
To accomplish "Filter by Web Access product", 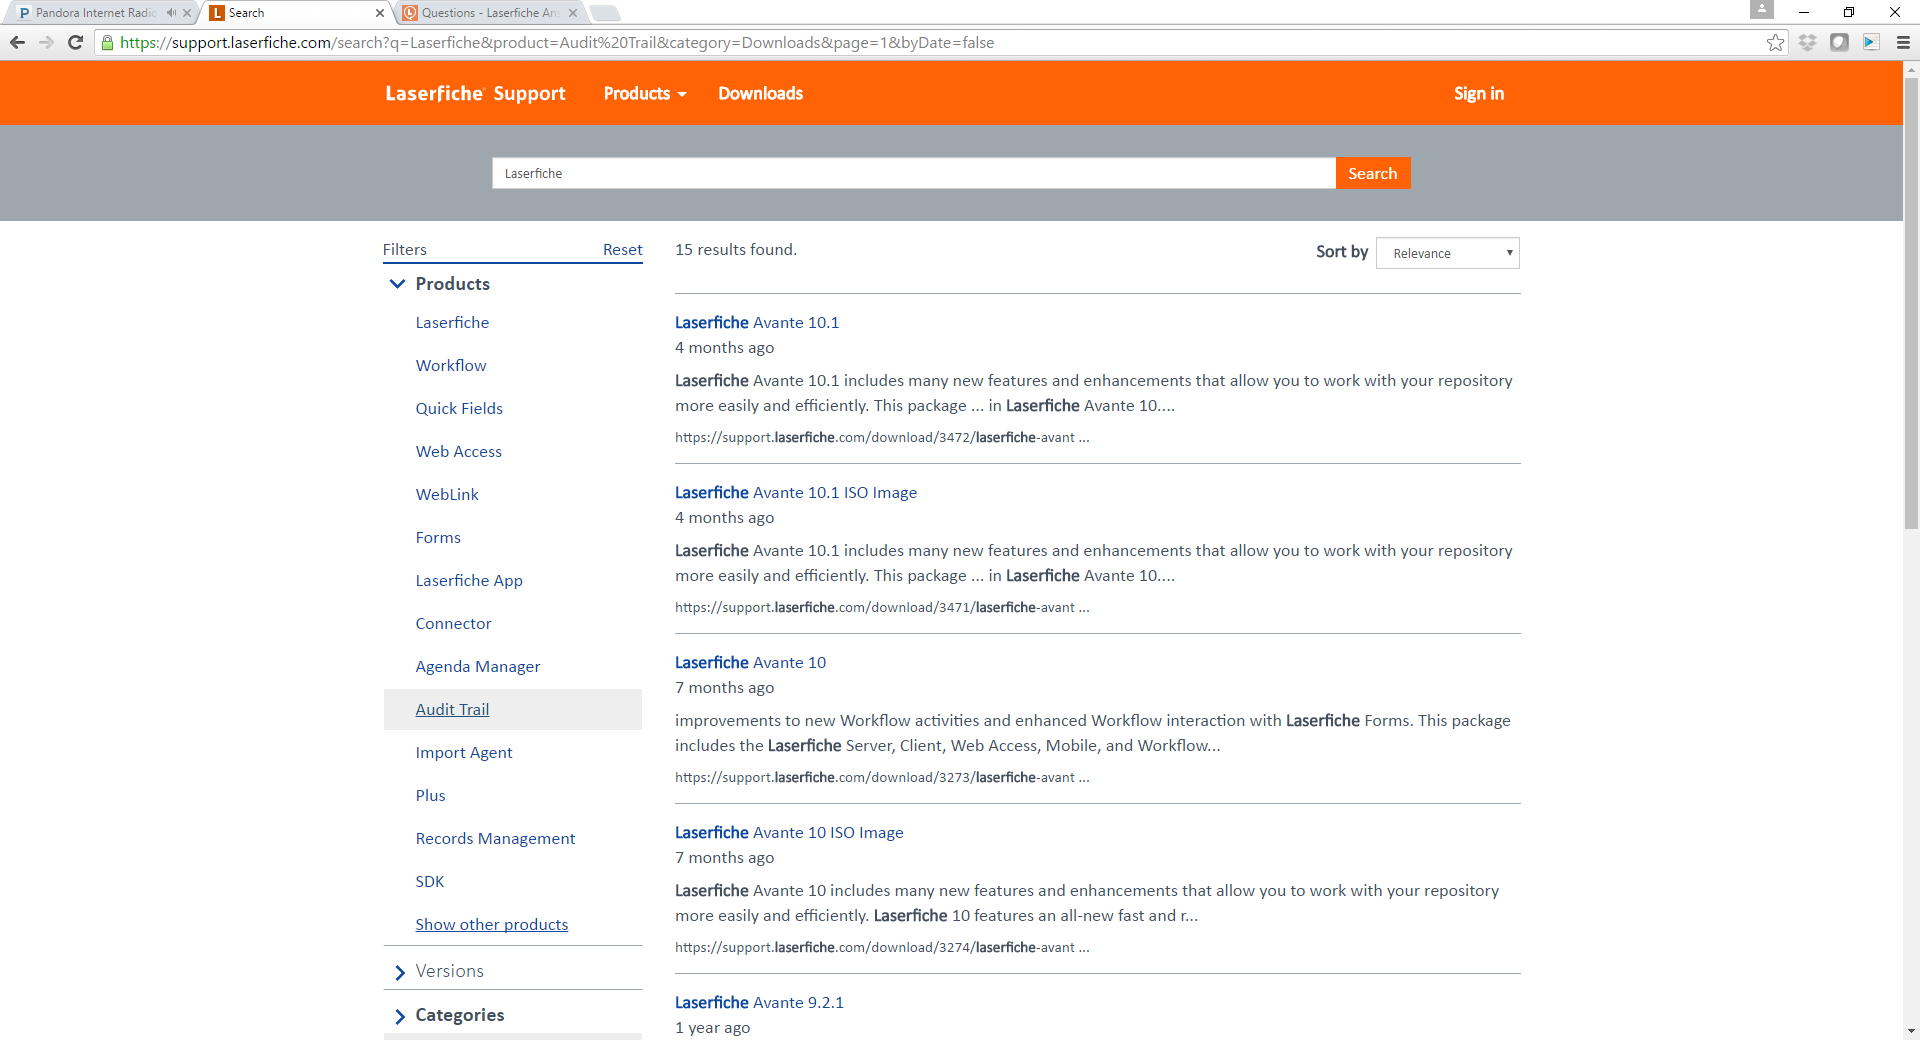I will click(x=459, y=451).
